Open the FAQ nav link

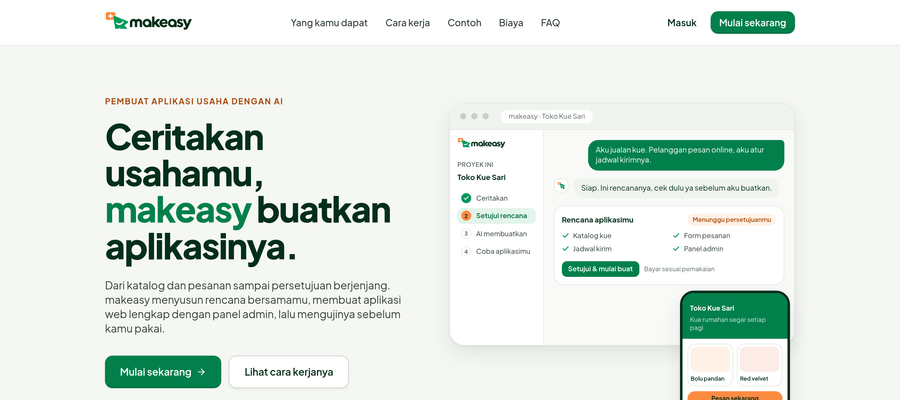point(550,23)
